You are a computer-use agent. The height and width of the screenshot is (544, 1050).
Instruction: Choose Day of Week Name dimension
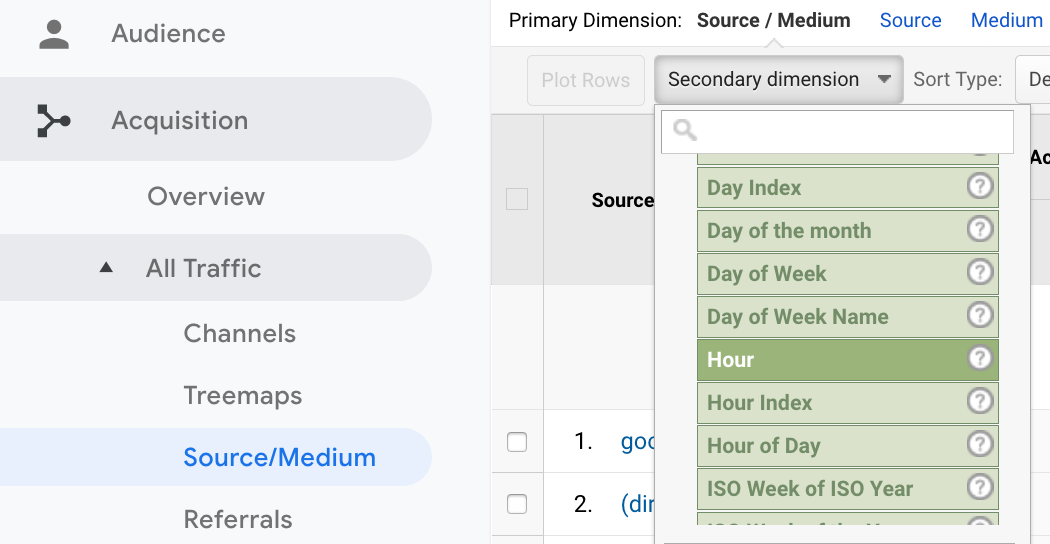click(848, 316)
